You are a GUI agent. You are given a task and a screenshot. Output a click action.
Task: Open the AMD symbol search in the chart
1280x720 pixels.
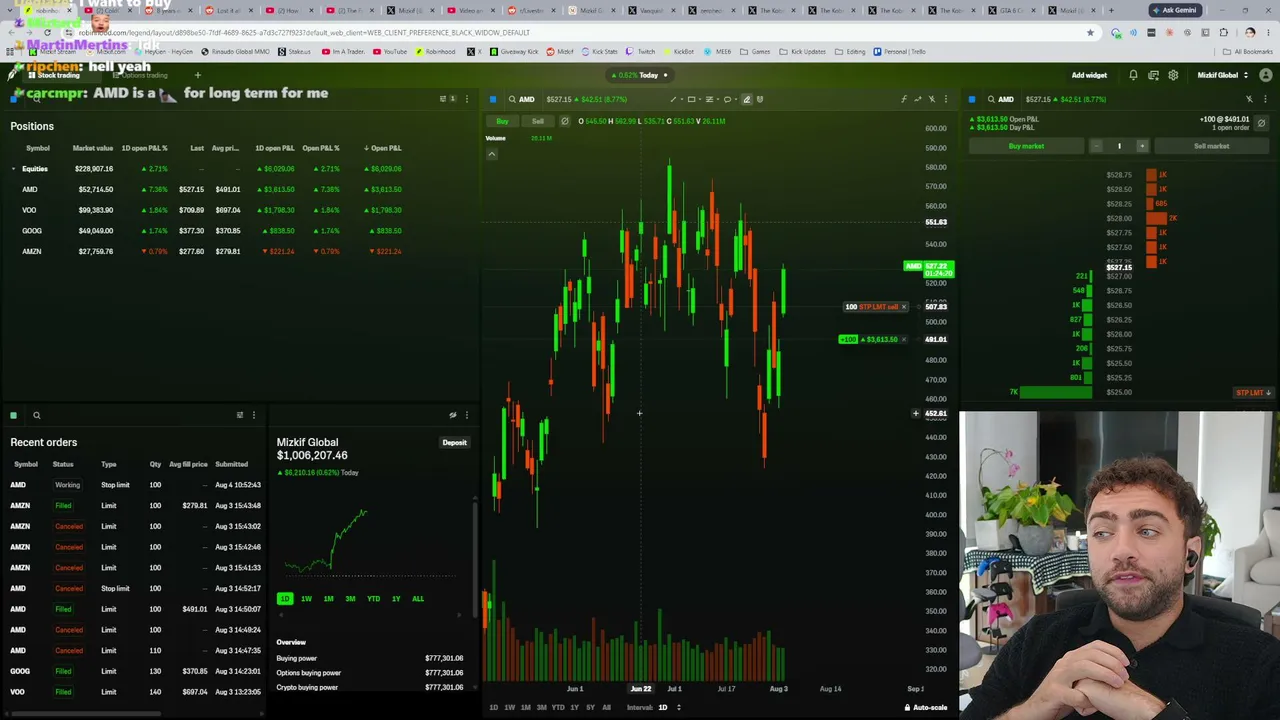522,99
